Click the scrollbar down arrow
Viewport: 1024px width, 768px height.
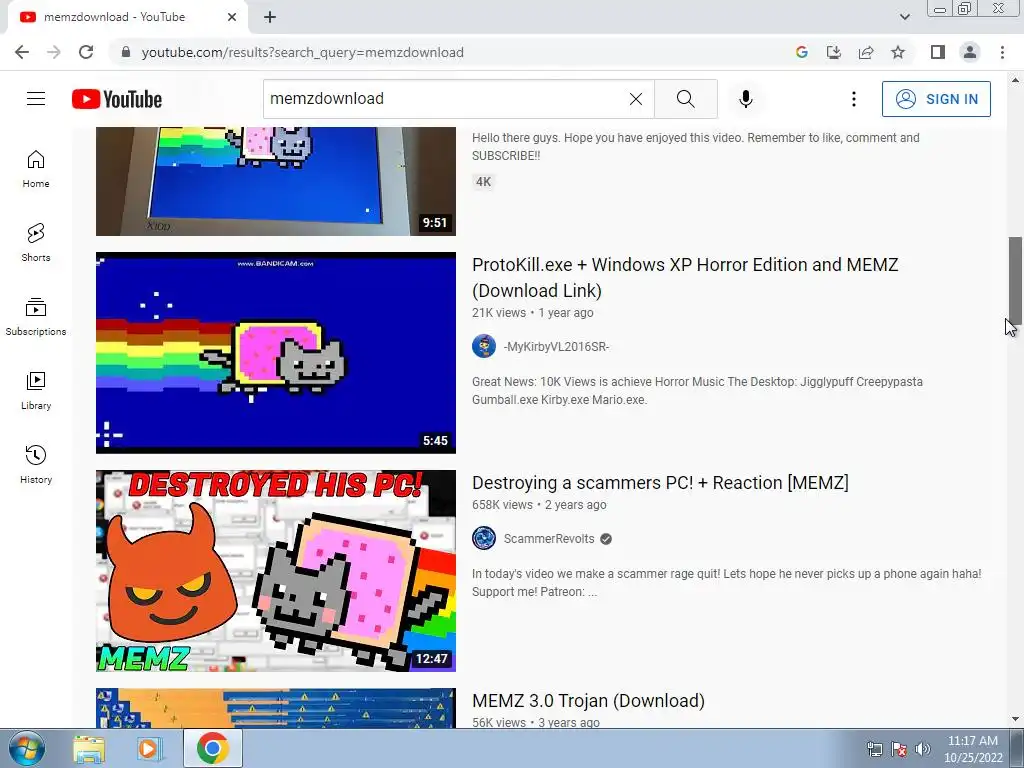point(1015,719)
